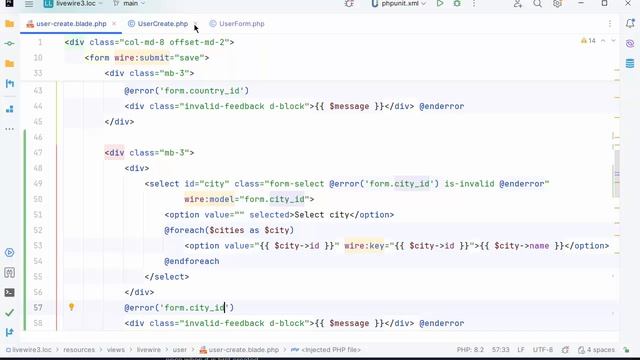The image size is (640, 360).
Task: Toggle read-only lock icon in status bar
Action: click(627, 350)
